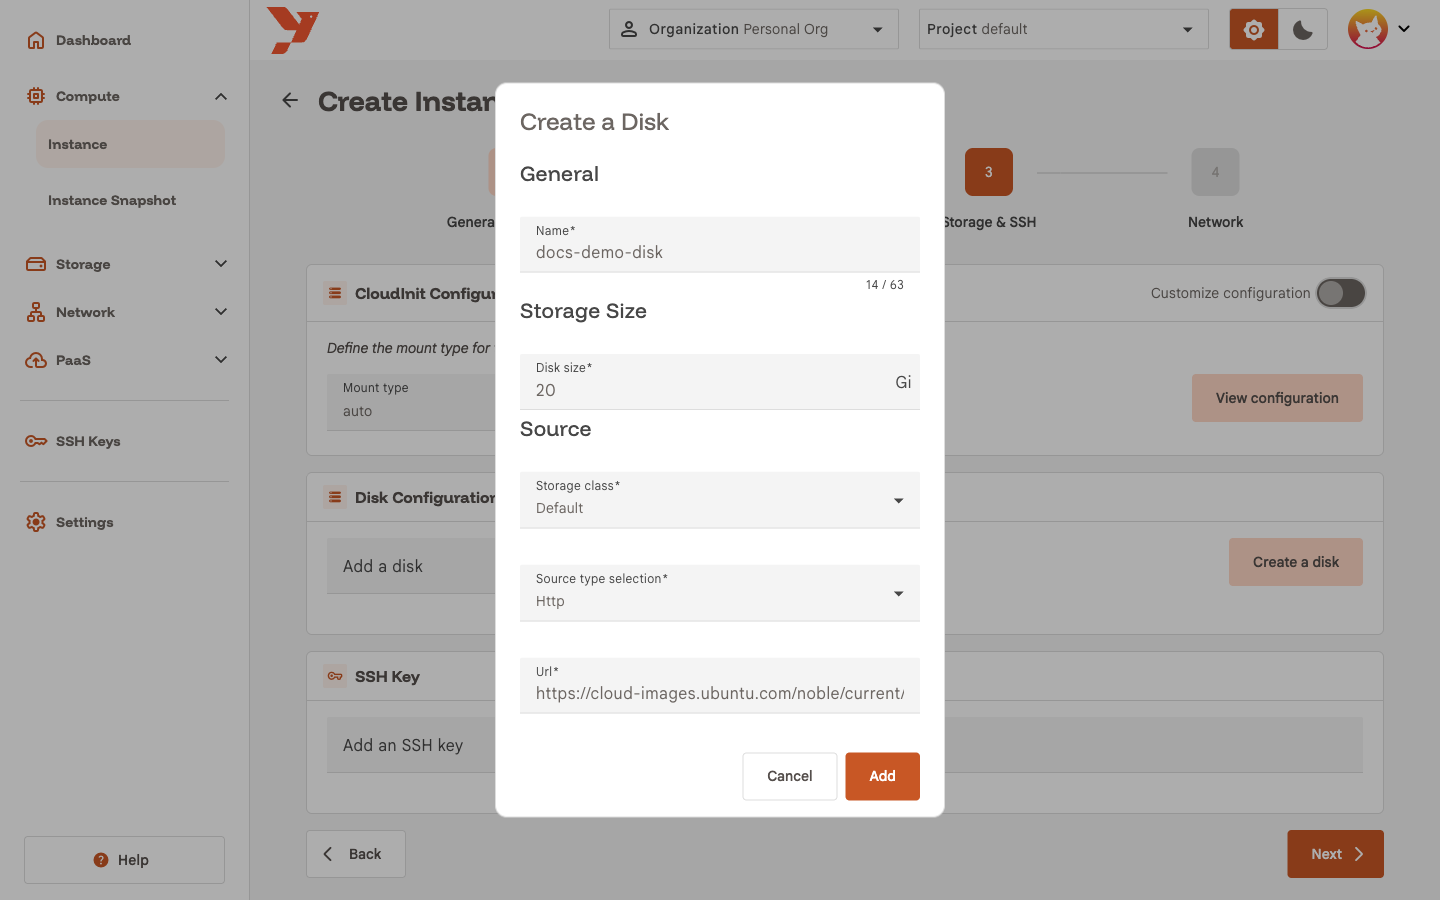The width and height of the screenshot is (1440, 900).
Task: Collapse the Compute sidebar section
Action: (x=221, y=96)
